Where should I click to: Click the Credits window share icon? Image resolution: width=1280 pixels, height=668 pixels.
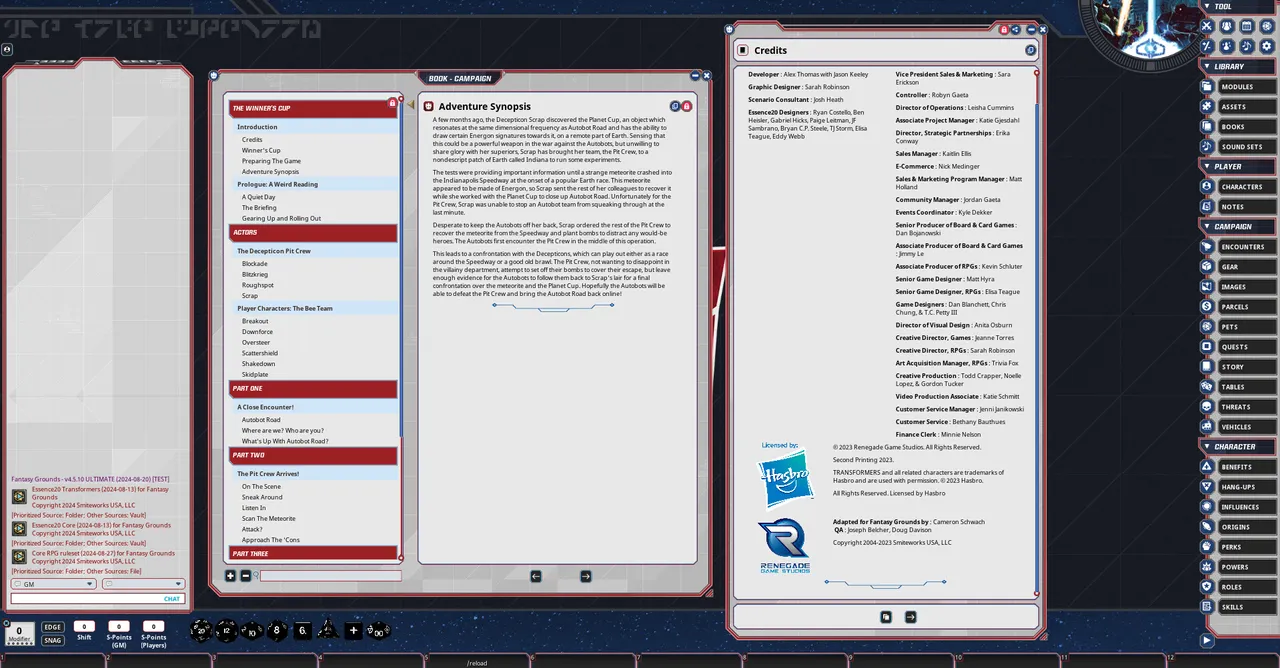pos(1016,30)
